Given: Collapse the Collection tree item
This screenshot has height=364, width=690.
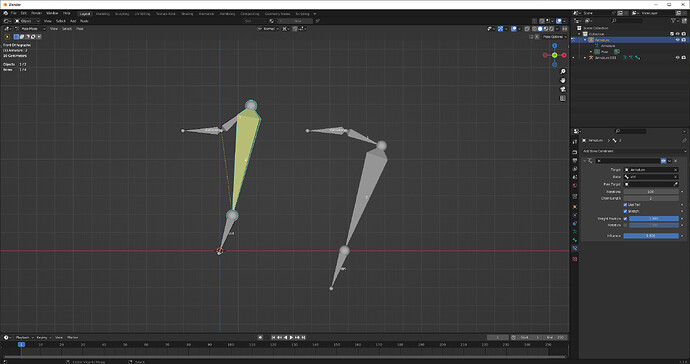Looking at the screenshot, I should click(x=580, y=34).
